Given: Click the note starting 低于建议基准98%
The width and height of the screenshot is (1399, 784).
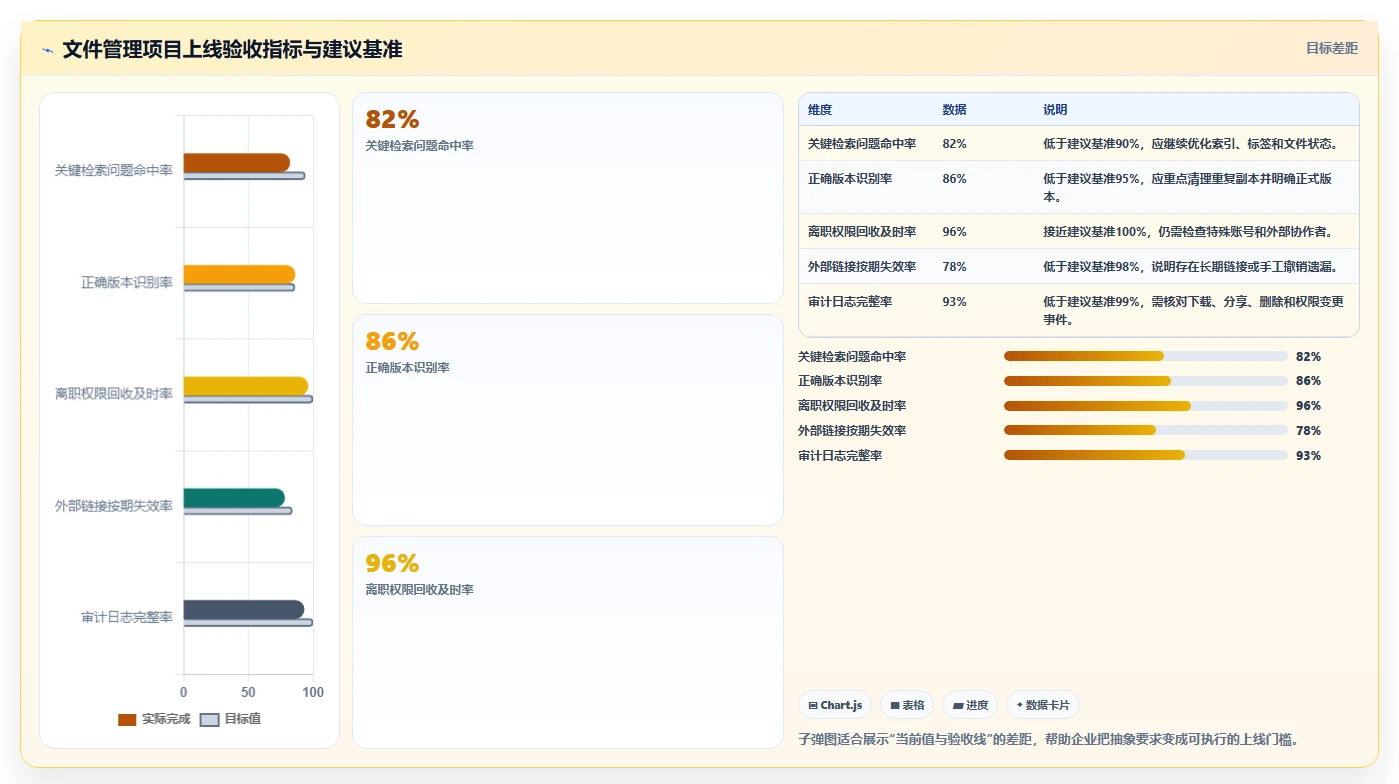Looking at the screenshot, I should pos(1190,267).
